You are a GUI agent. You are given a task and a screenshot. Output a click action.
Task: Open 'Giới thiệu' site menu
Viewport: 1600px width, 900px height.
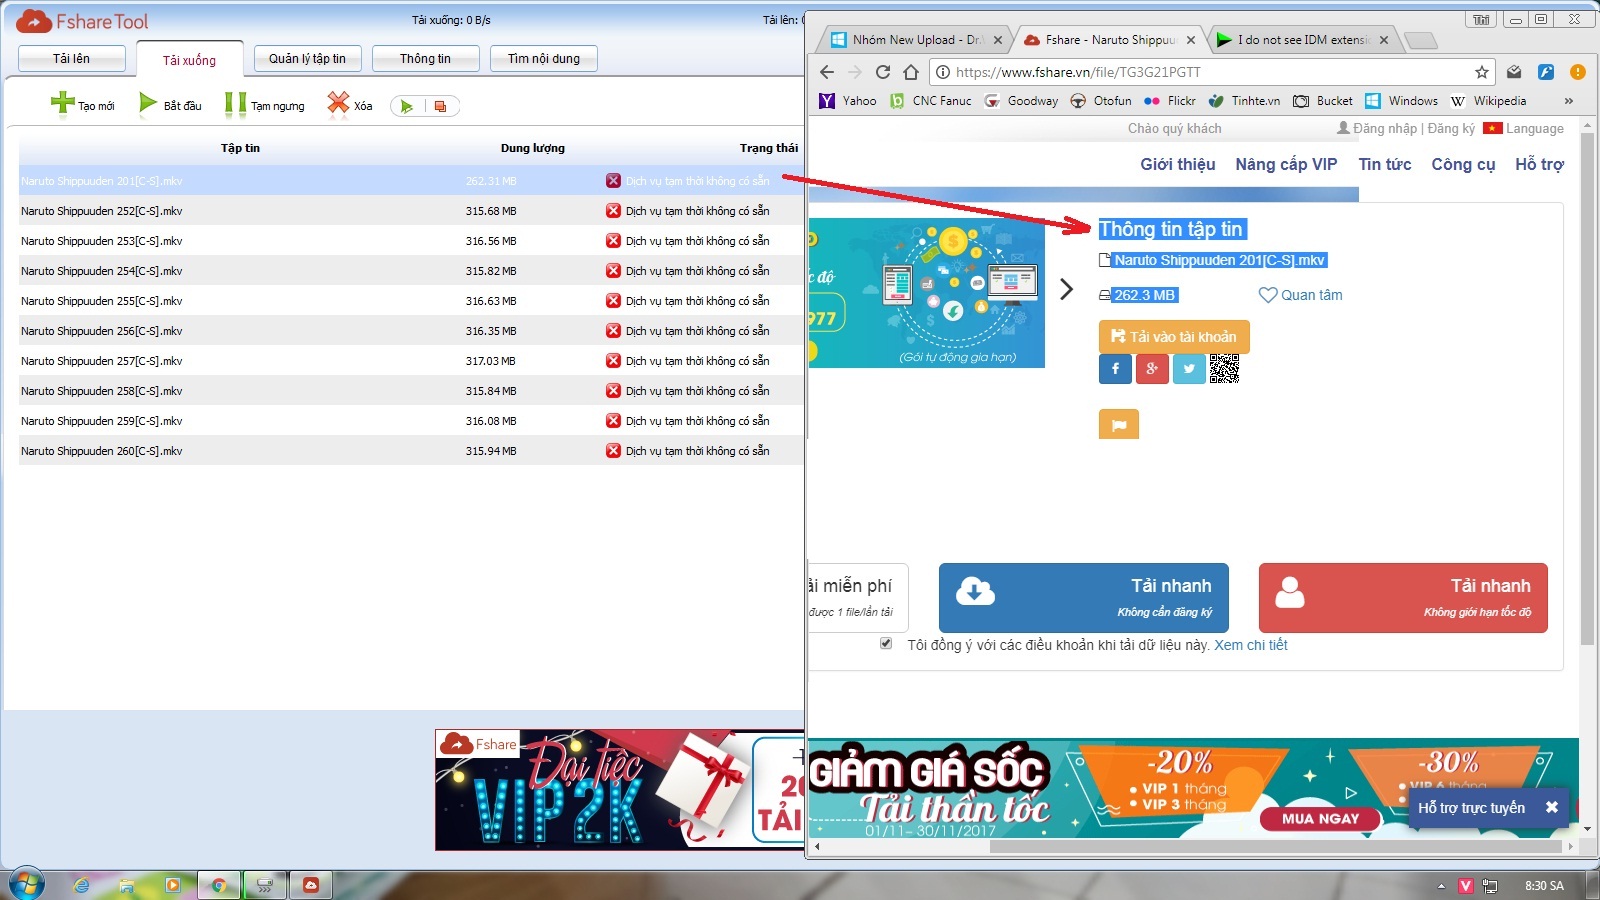[x=1178, y=164]
